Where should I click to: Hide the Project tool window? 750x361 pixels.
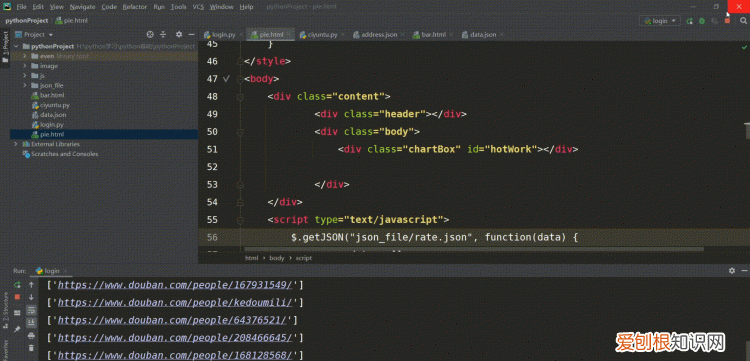(x=191, y=34)
